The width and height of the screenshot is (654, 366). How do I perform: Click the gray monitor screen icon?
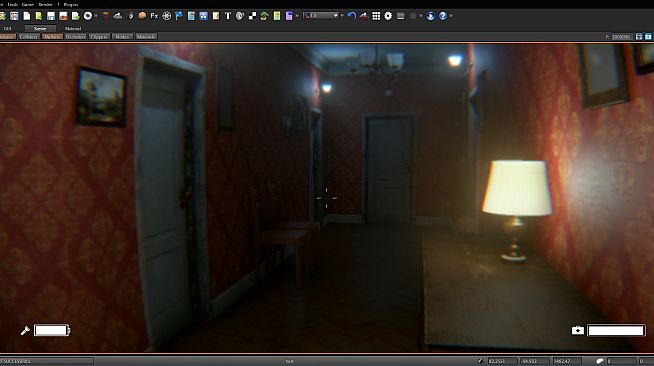pos(400,16)
